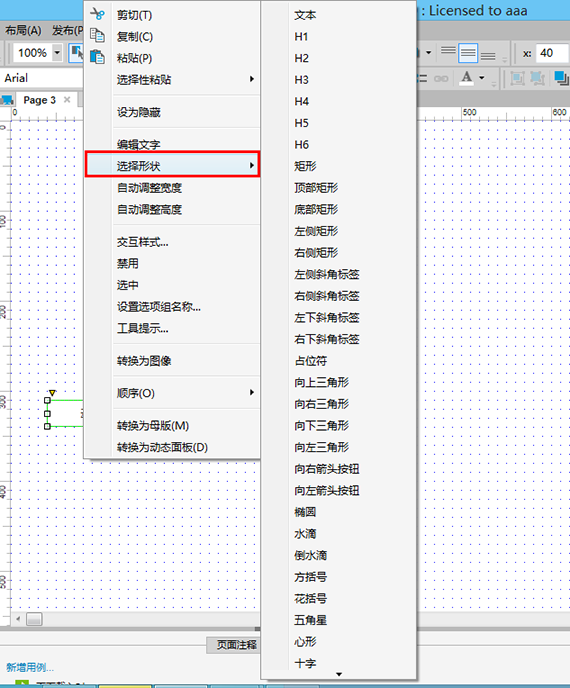
Task: Click the Group objects icon
Action: tap(517, 79)
